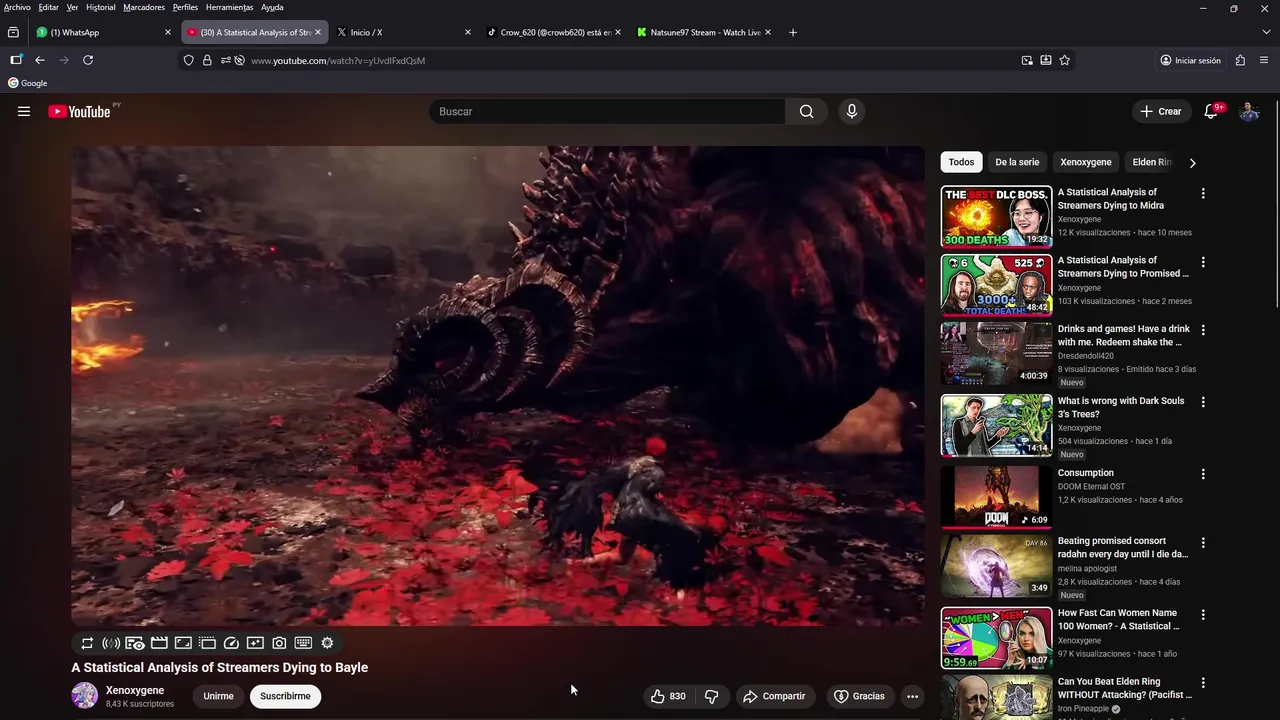Screen dimensions: 1280x720
Task: Select the Todos filter chip
Action: pos(961,162)
